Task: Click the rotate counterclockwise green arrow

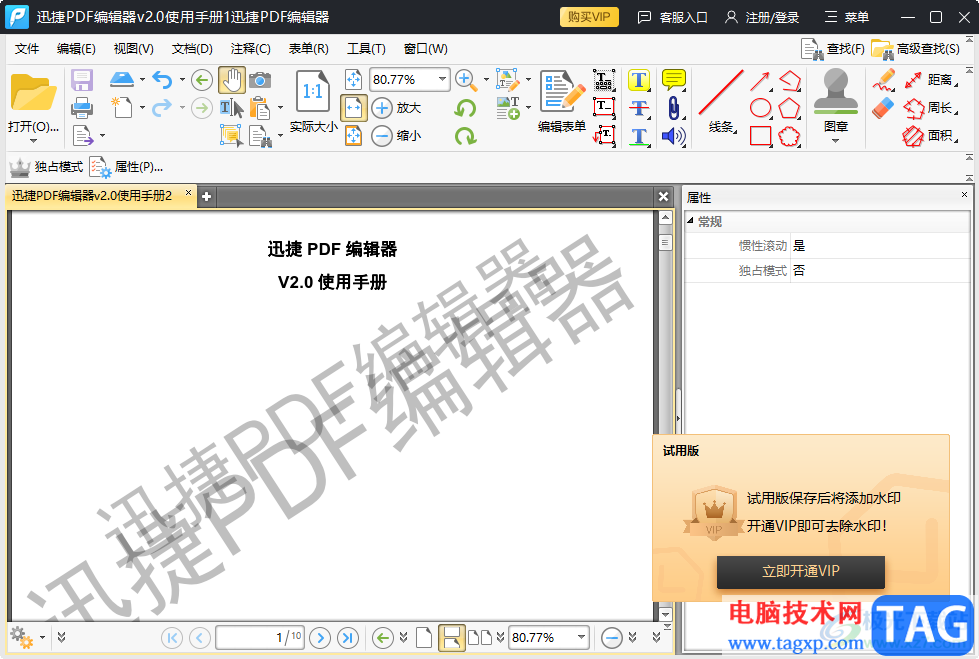Action: (465, 108)
